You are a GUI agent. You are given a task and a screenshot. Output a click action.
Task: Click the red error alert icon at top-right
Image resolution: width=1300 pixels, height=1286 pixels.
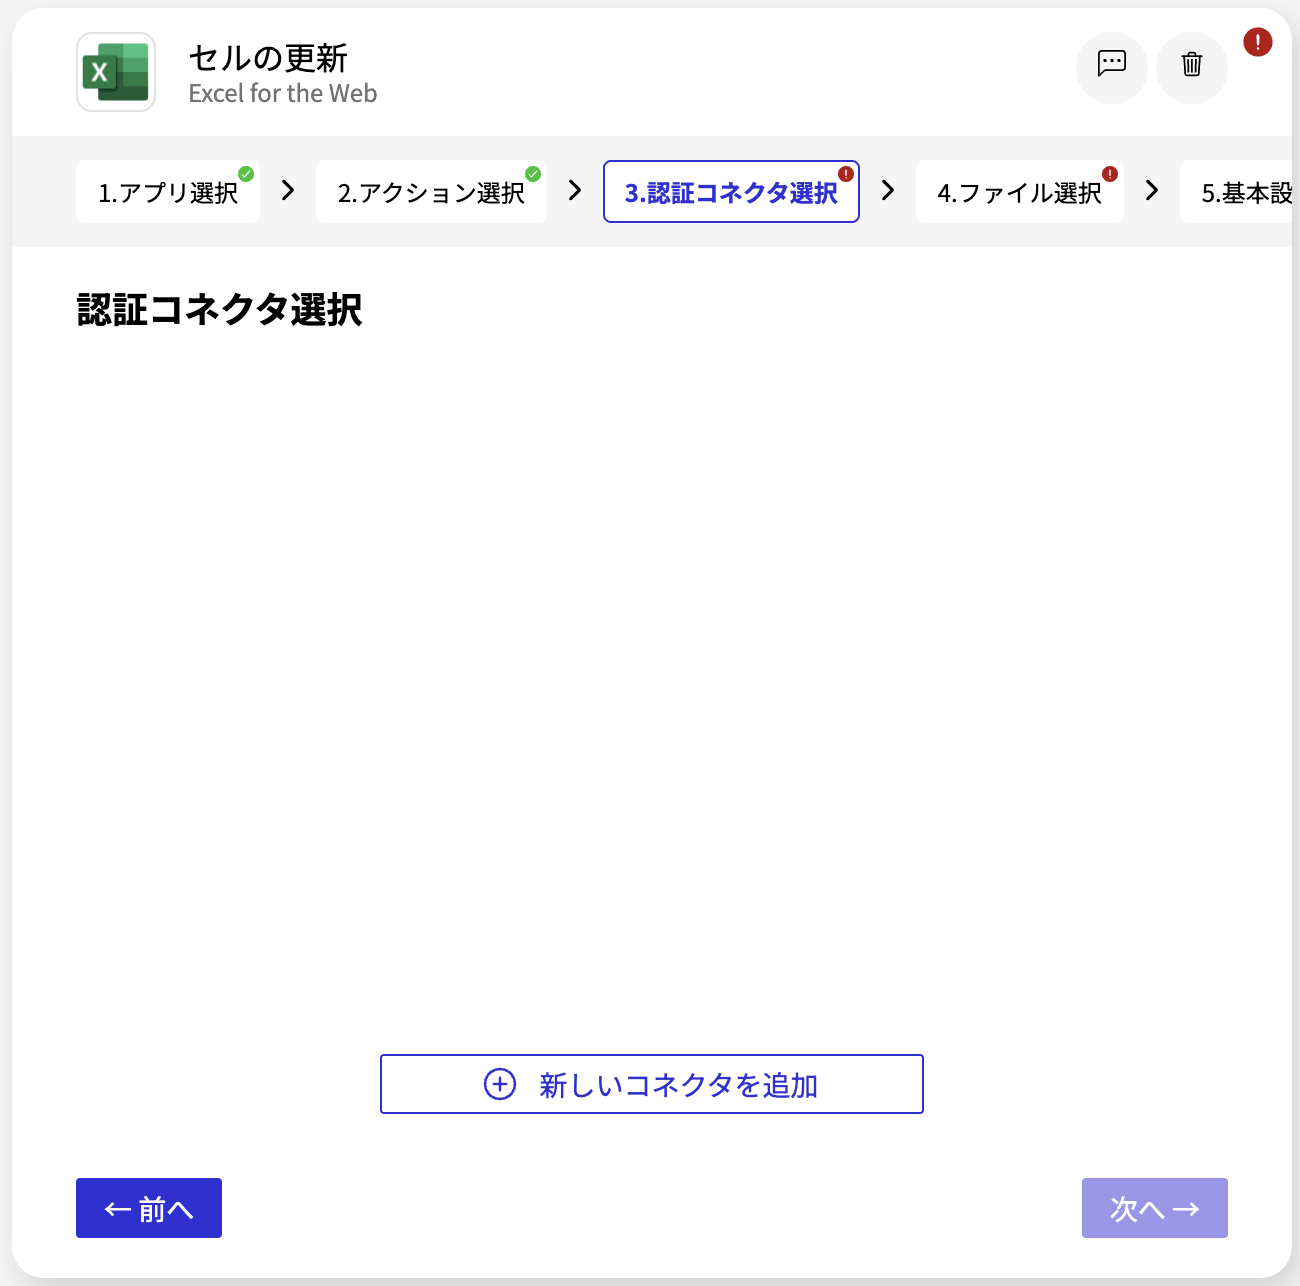click(1257, 42)
